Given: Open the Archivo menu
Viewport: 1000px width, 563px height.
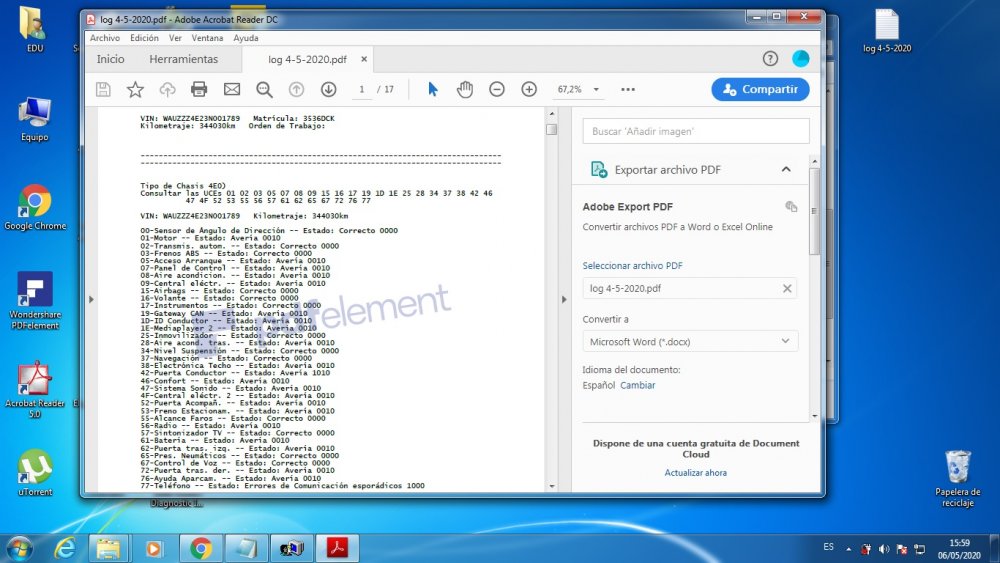Looking at the screenshot, I should coord(104,38).
